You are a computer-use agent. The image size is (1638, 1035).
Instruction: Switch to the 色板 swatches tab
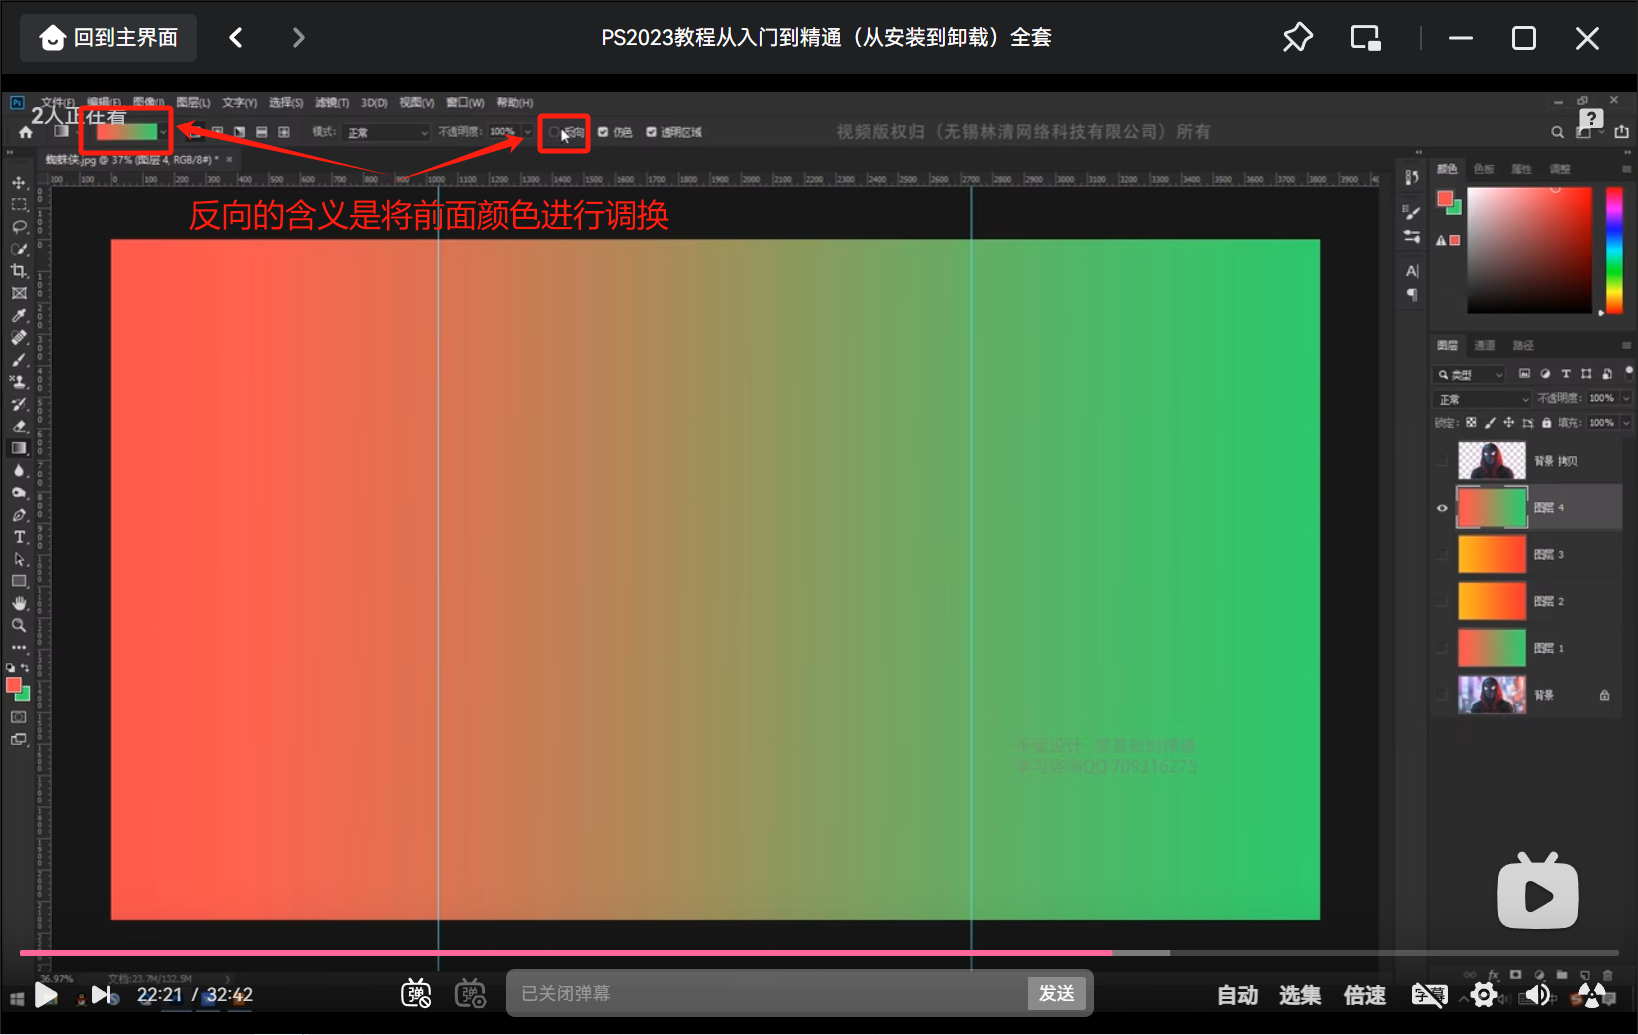[x=1484, y=169]
